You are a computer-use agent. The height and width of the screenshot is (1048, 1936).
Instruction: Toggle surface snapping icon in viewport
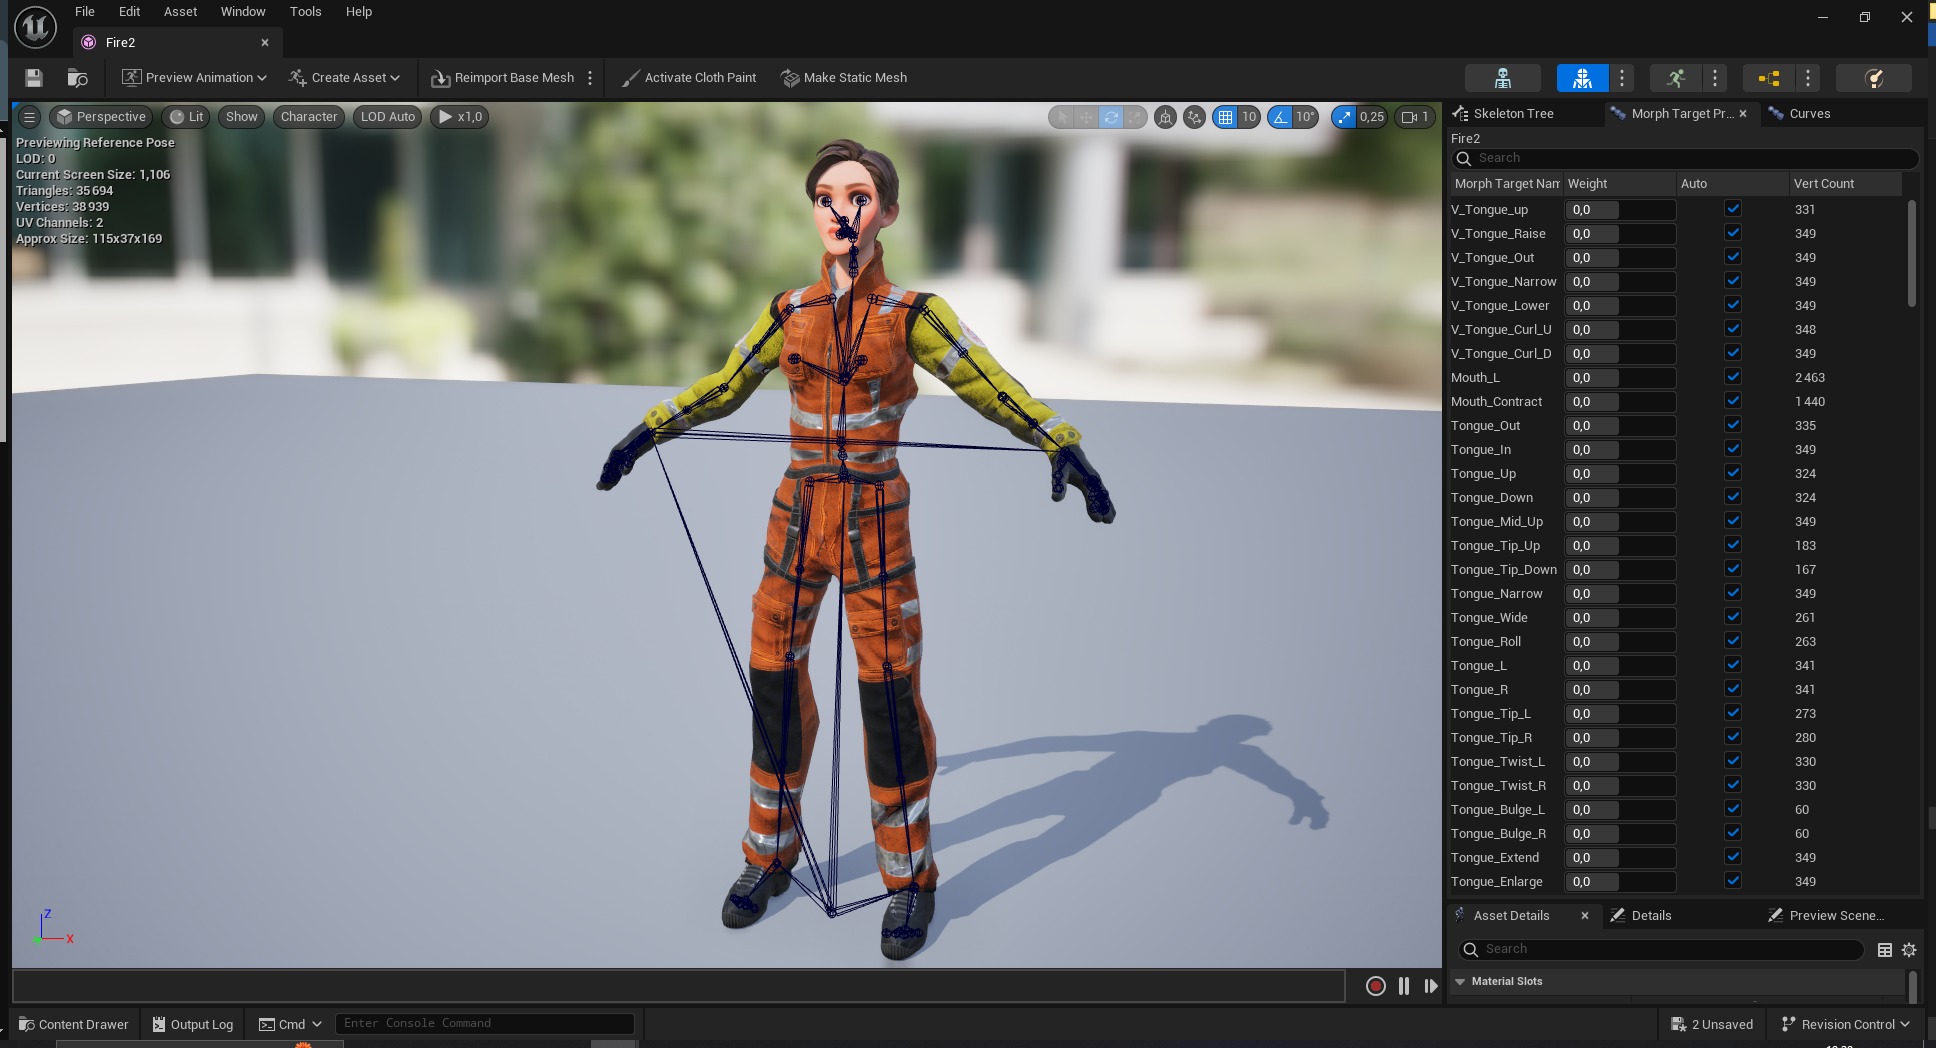pyautogui.click(x=1194, y=117)
